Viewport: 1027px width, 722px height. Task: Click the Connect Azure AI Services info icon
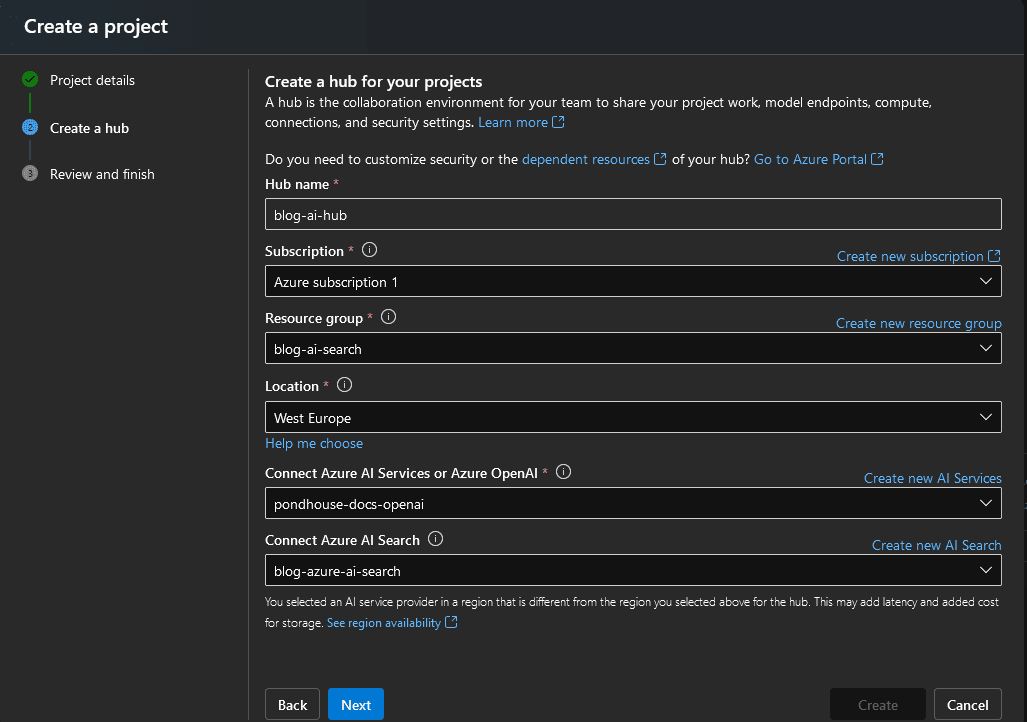[x=563, y=471]
